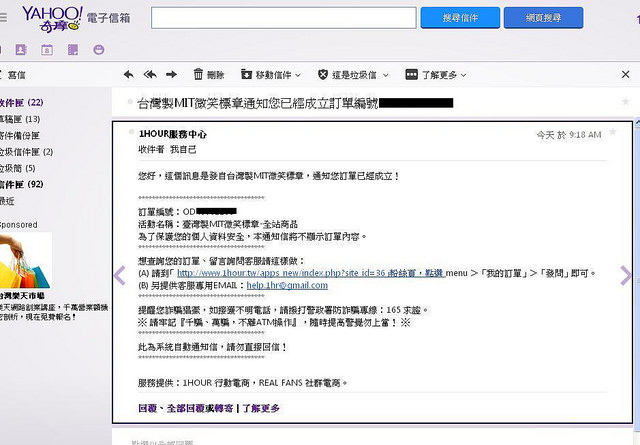Click the unread dot beside subject
Viewport: 640px width, 445px height.
tap(130, 101)
